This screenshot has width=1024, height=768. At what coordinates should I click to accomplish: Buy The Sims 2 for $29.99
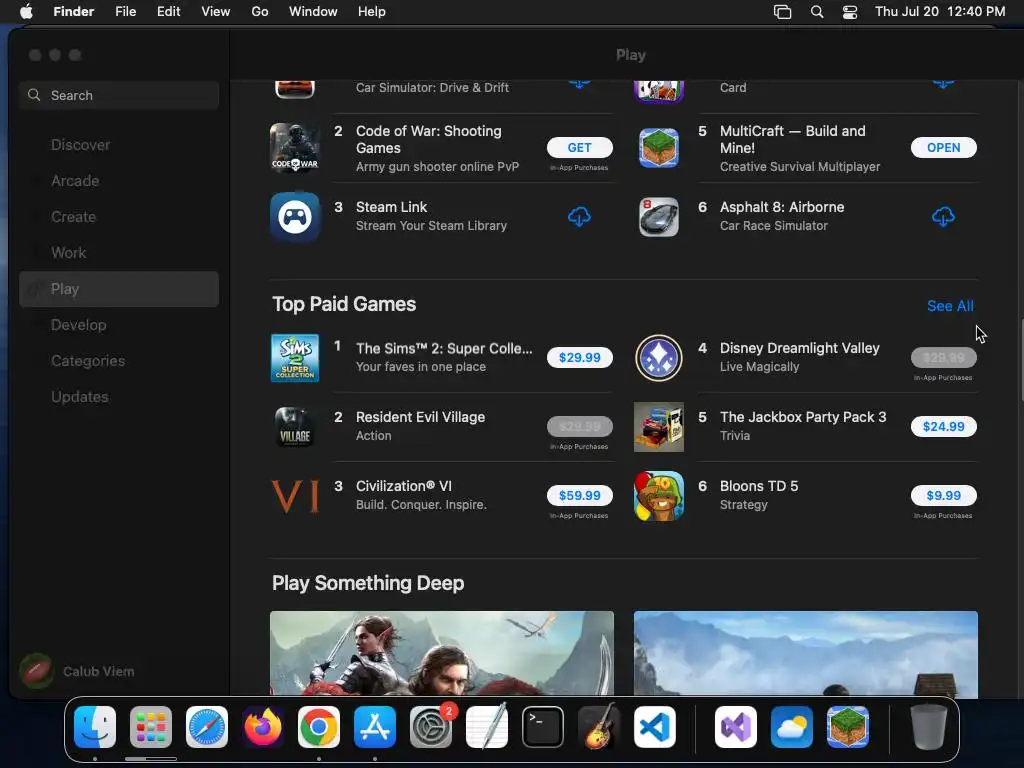(579, 357)
